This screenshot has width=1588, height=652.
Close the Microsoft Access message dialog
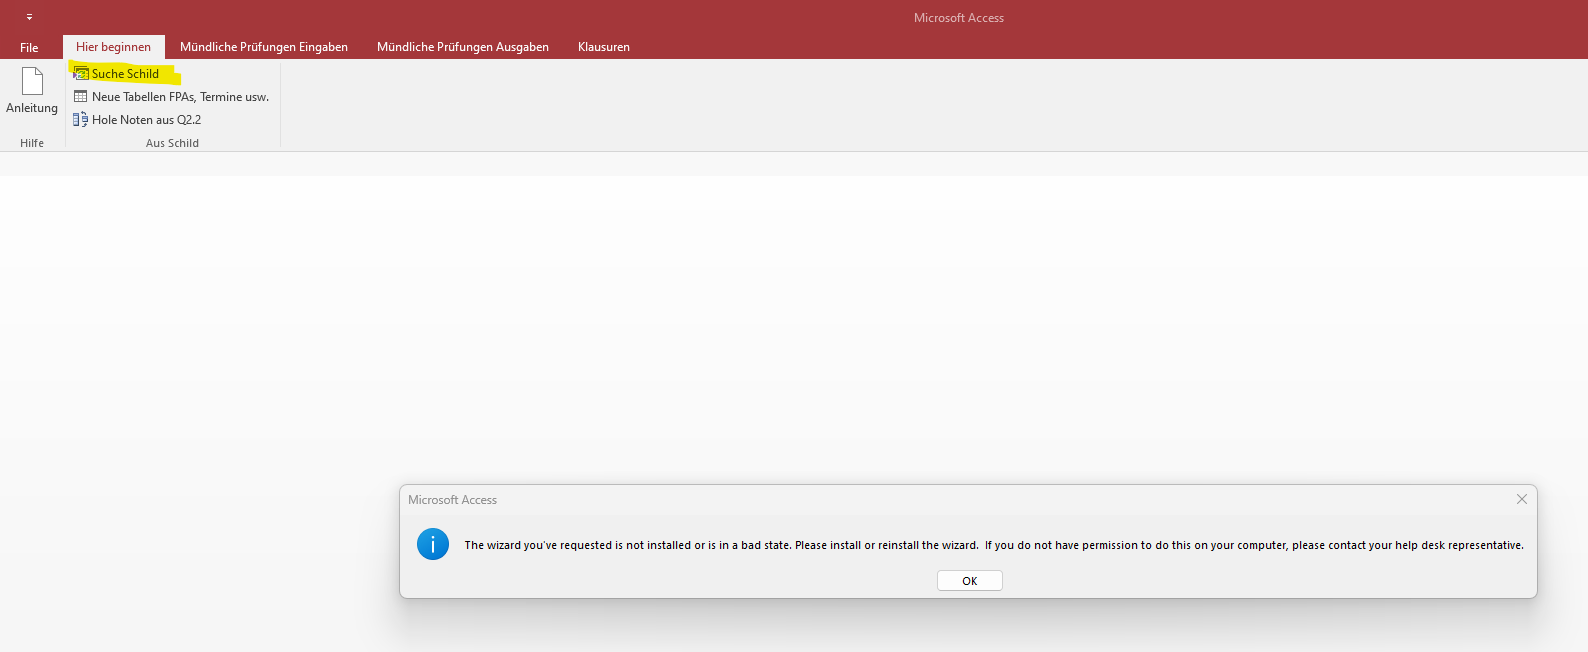1521,499
